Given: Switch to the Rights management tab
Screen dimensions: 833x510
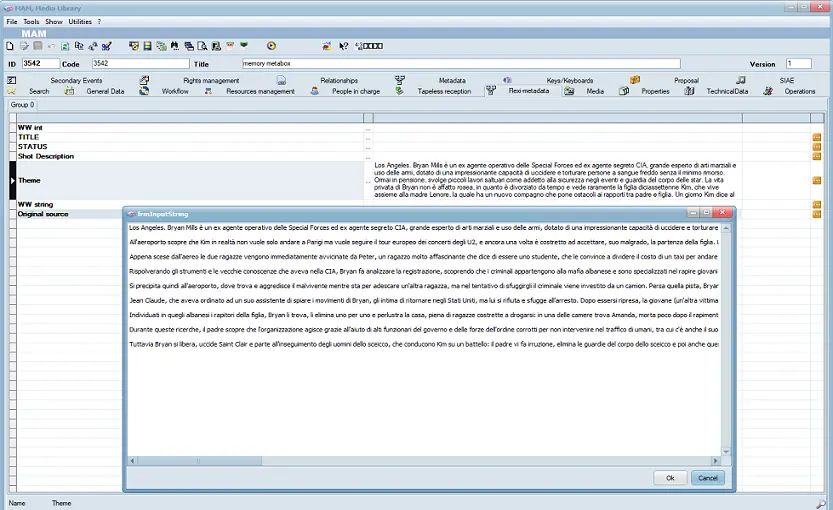Looking at the screenshot, I should click(x=210, y=80).
